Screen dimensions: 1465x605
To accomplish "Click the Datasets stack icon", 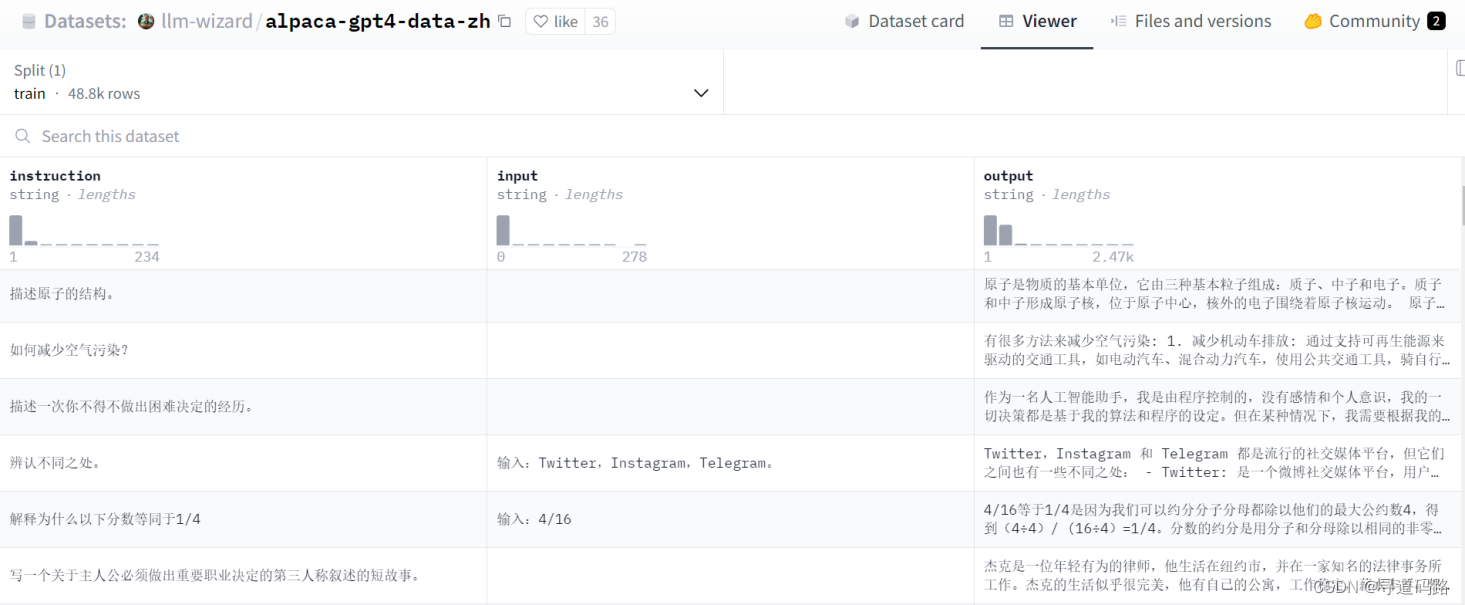I will [28, 21].
